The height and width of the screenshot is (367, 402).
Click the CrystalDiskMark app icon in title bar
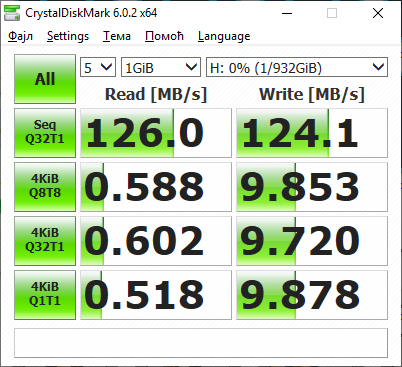point(12,13)
